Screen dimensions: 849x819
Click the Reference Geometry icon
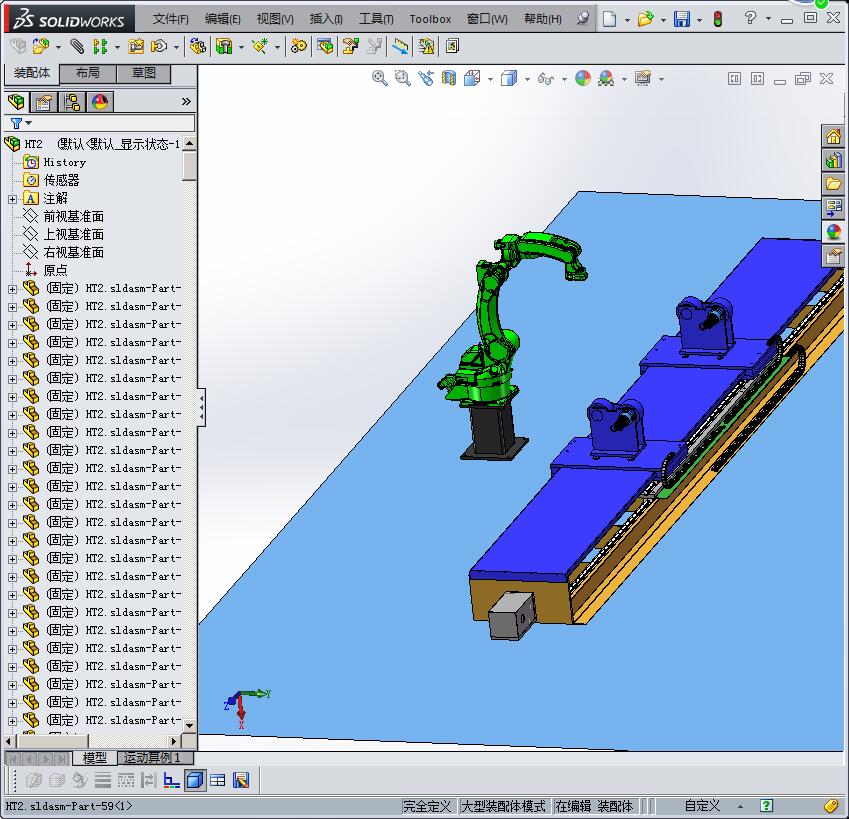pos(260,47)
